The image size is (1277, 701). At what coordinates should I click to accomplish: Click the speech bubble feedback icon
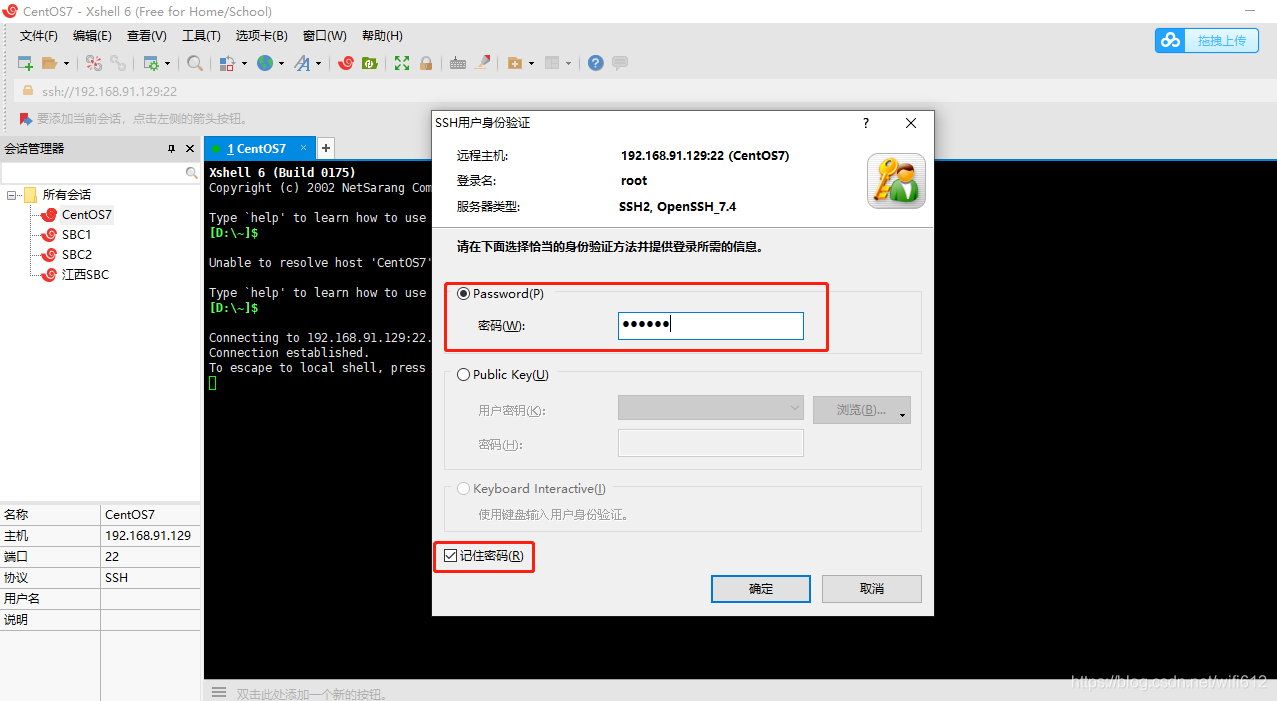point(620,63)
